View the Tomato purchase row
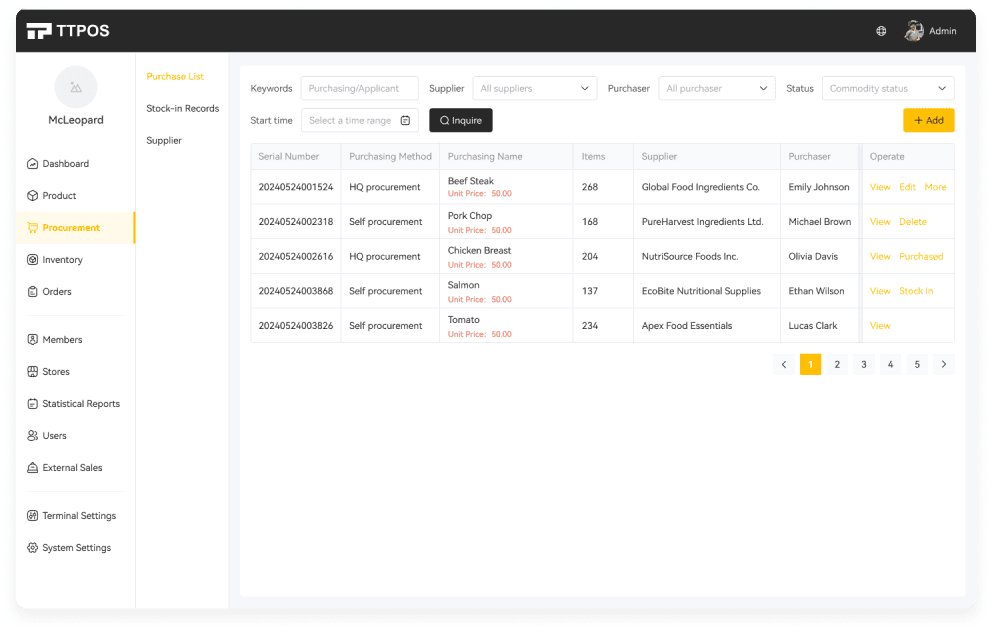 tap(880, 326)
